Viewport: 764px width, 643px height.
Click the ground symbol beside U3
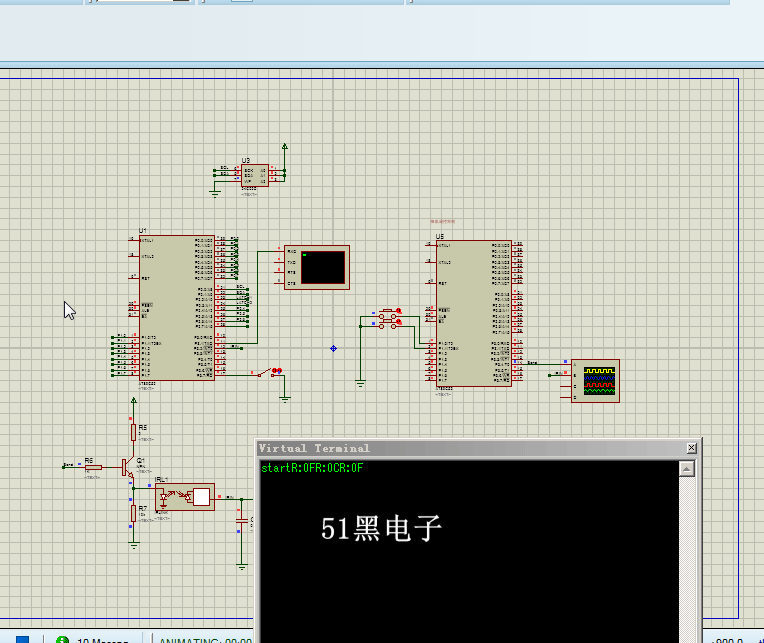coord(215,194)
